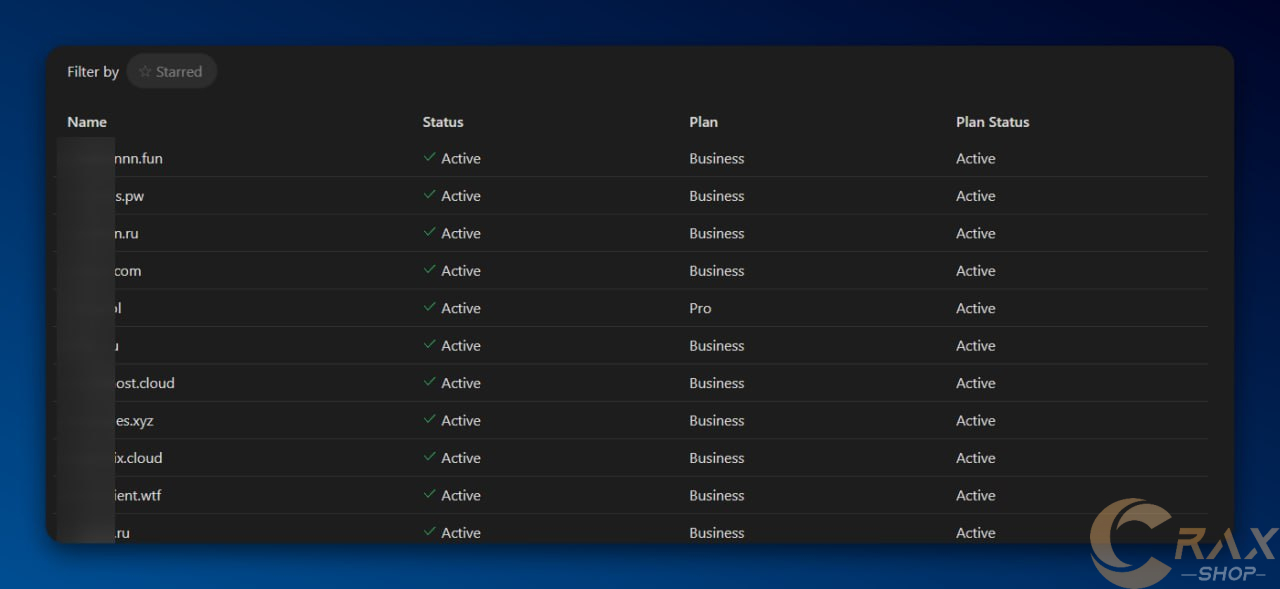
Task: Click the Plan column header
Action: pos(703,122)
